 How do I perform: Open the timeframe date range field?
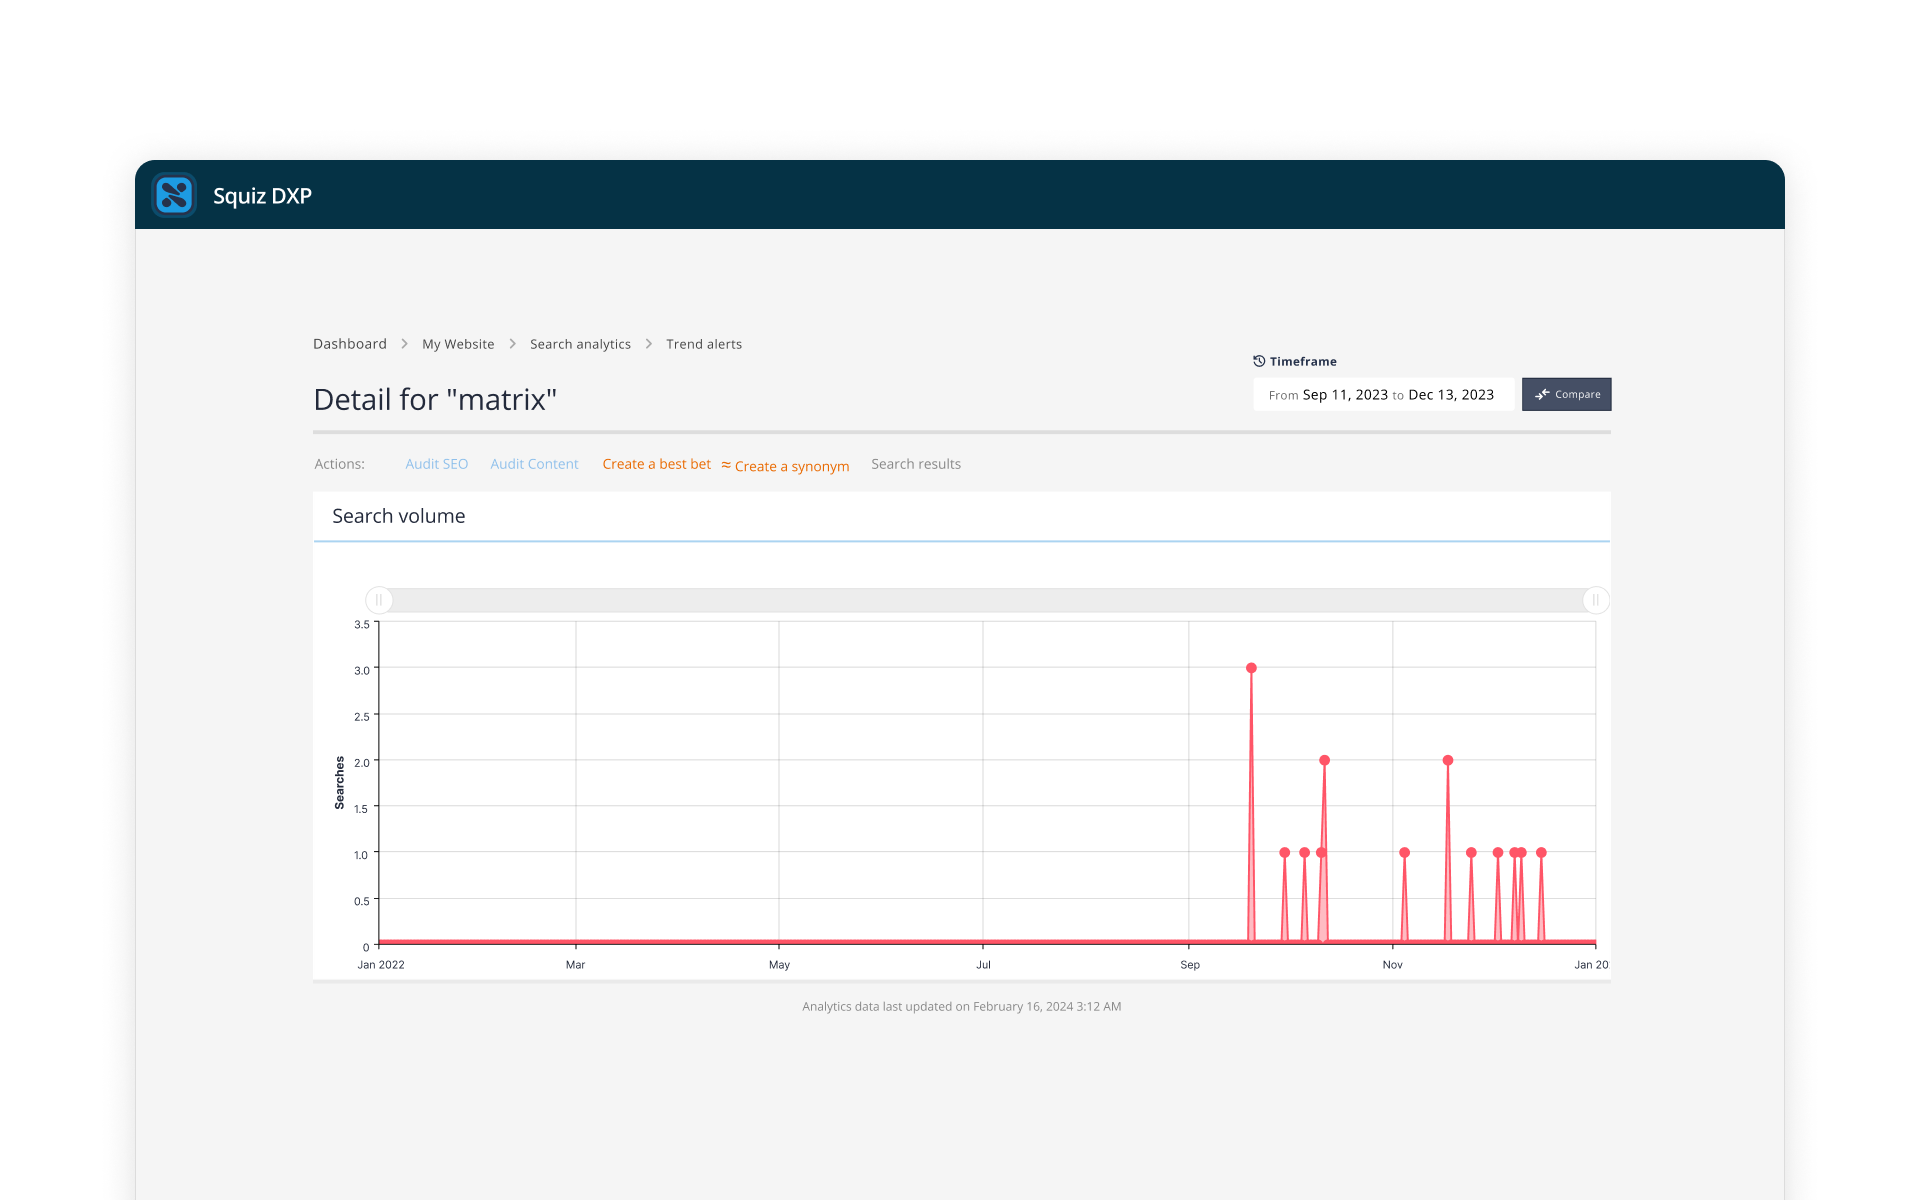tap(1383, 394)
